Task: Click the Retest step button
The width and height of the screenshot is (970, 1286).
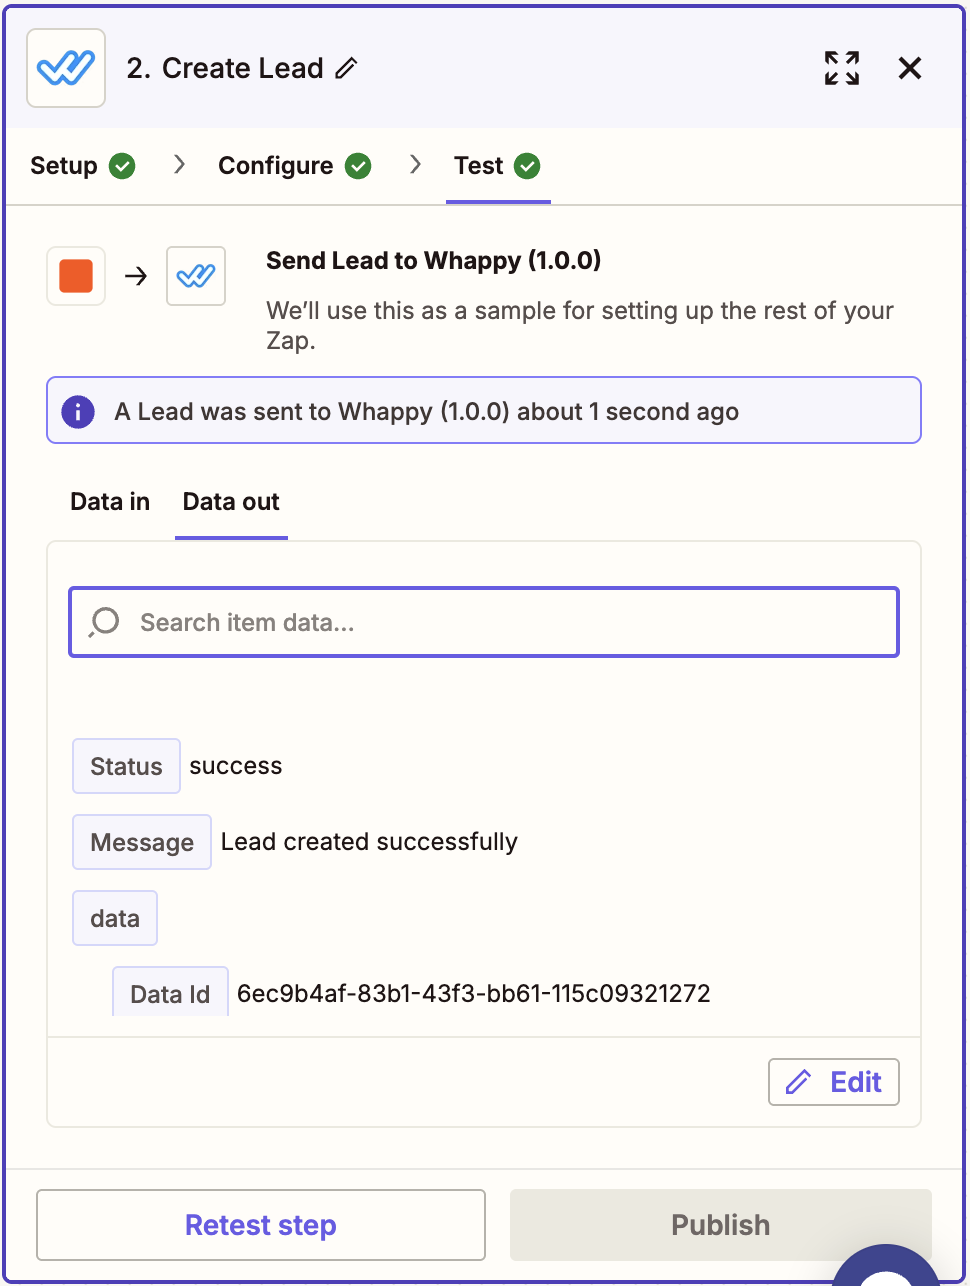Action: point(260,1224)
